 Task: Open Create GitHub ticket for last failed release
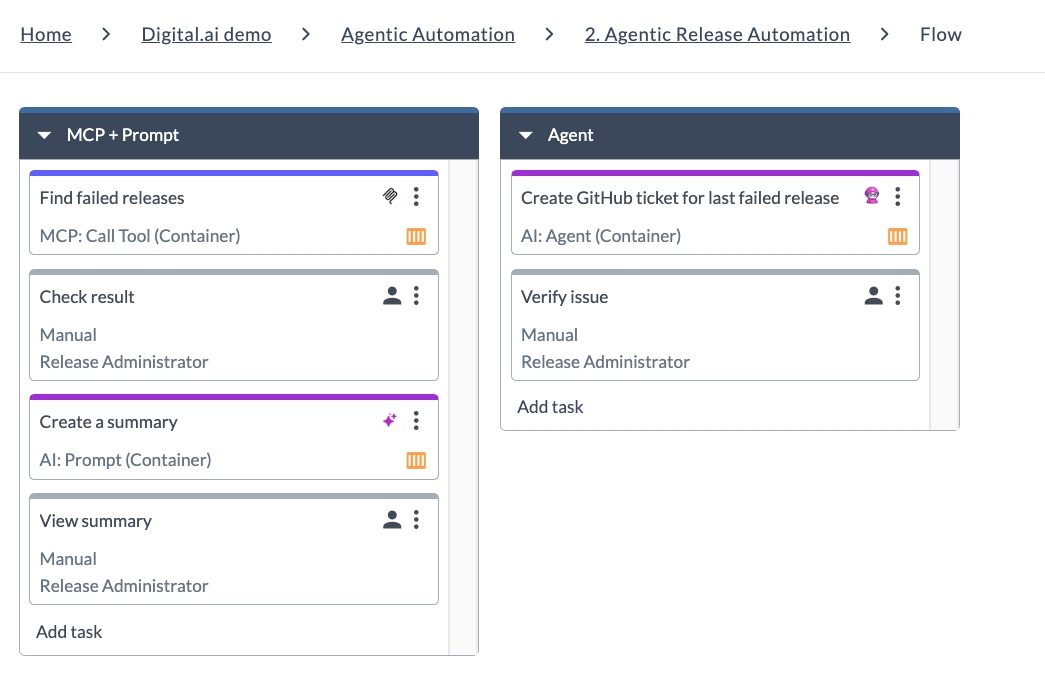[x=680, y=198]
